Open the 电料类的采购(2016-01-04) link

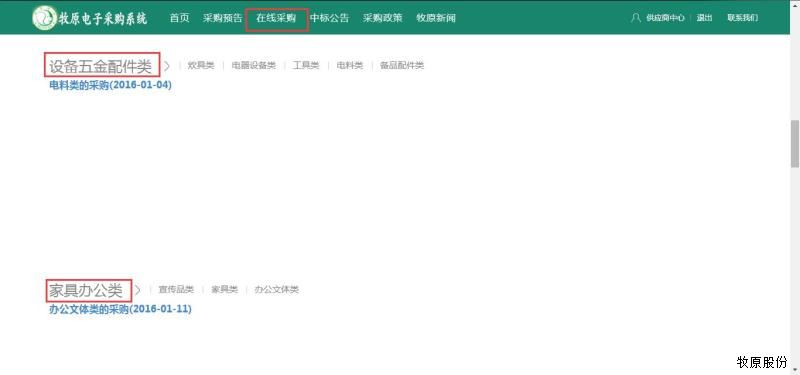pyautogui.click(x=110, y=85)
